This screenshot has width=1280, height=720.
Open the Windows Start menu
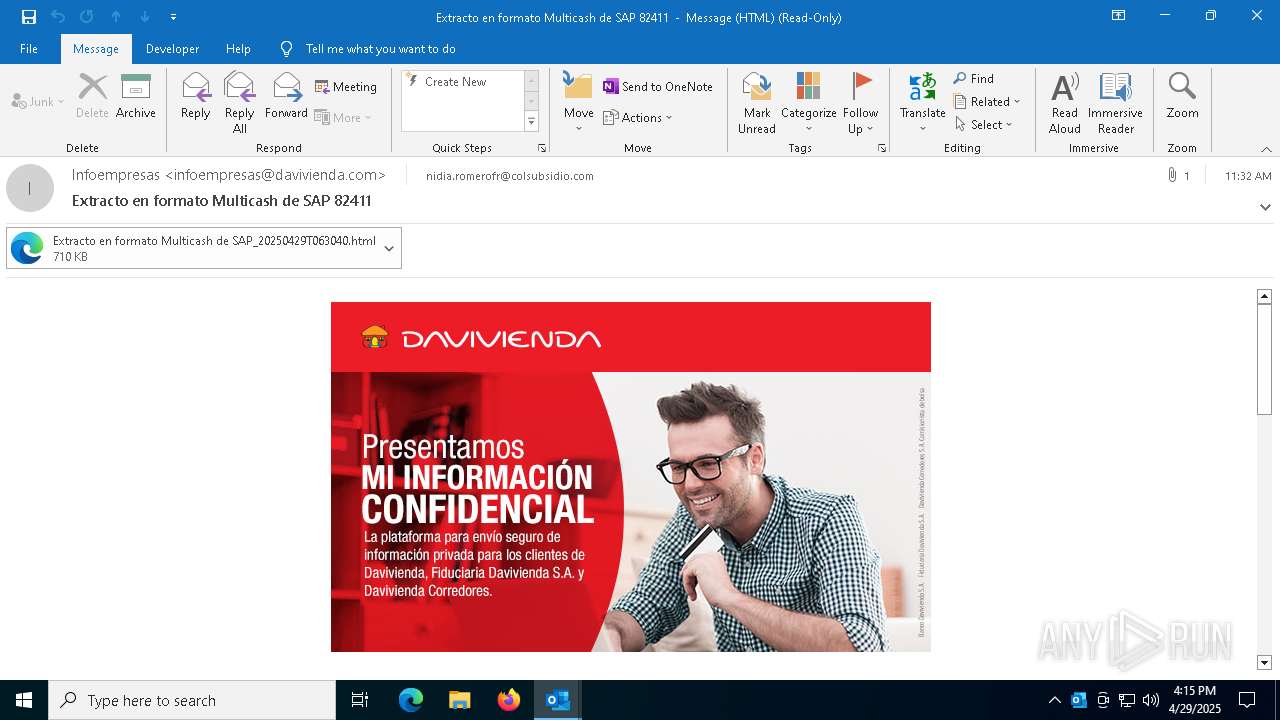[x=24, y=700]
